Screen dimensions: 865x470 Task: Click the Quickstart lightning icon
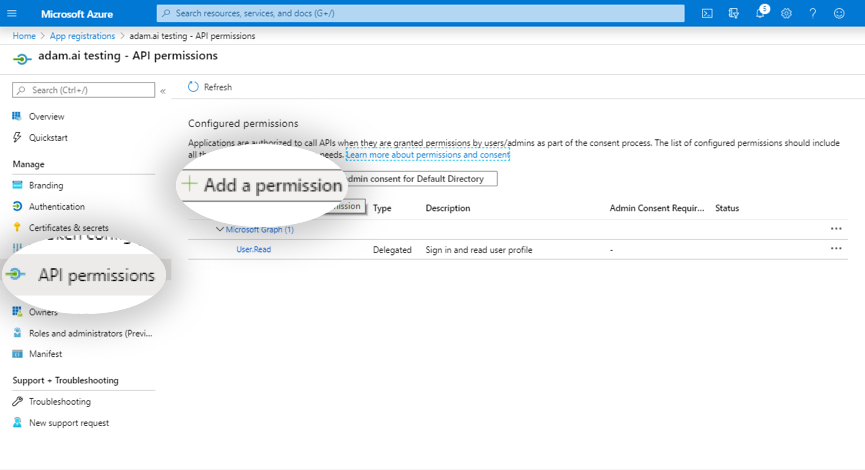[17, 137]
